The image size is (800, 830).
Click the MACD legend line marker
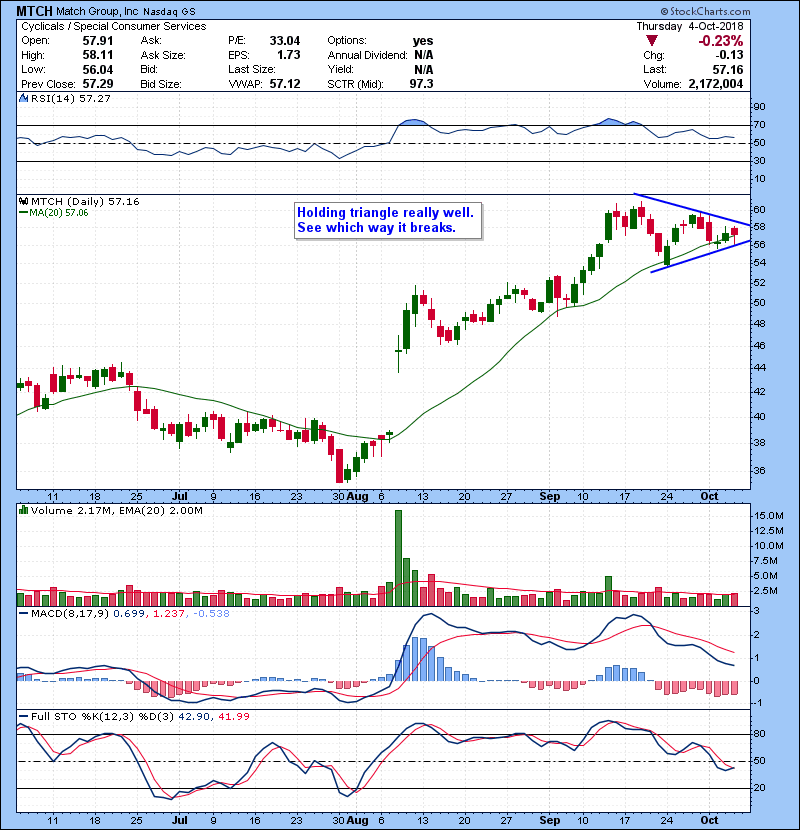pyautogui.click(x=23, y=614)
